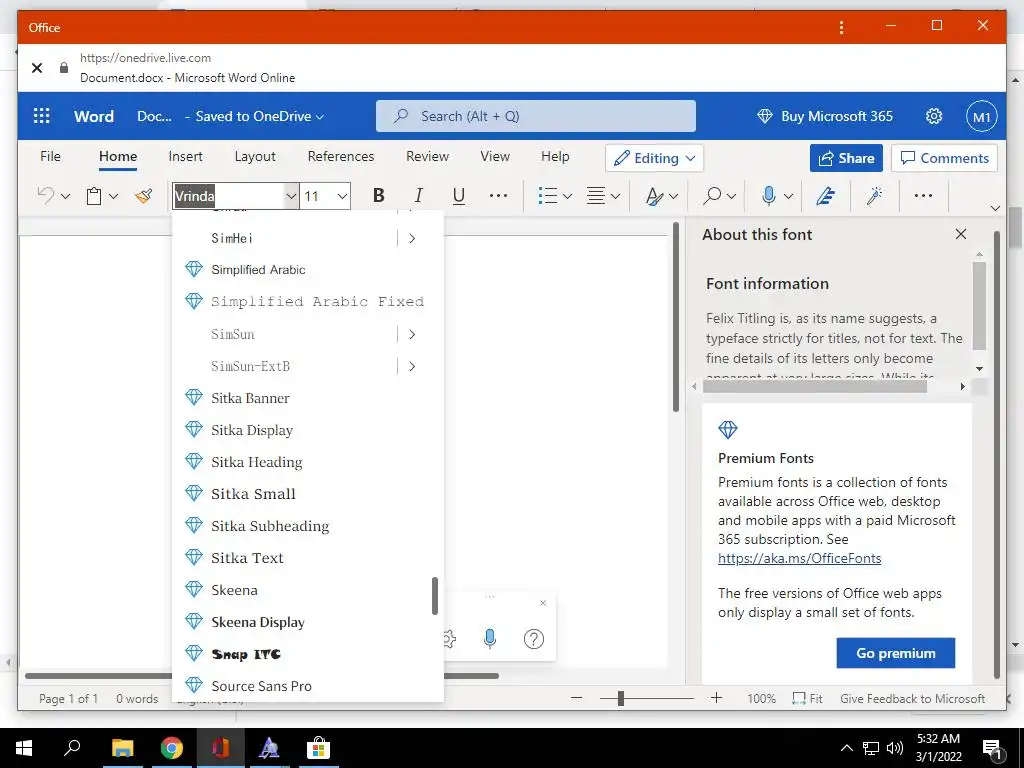Click the font list scrollbar thumb

pyautogui.click(x=434, y=596)
